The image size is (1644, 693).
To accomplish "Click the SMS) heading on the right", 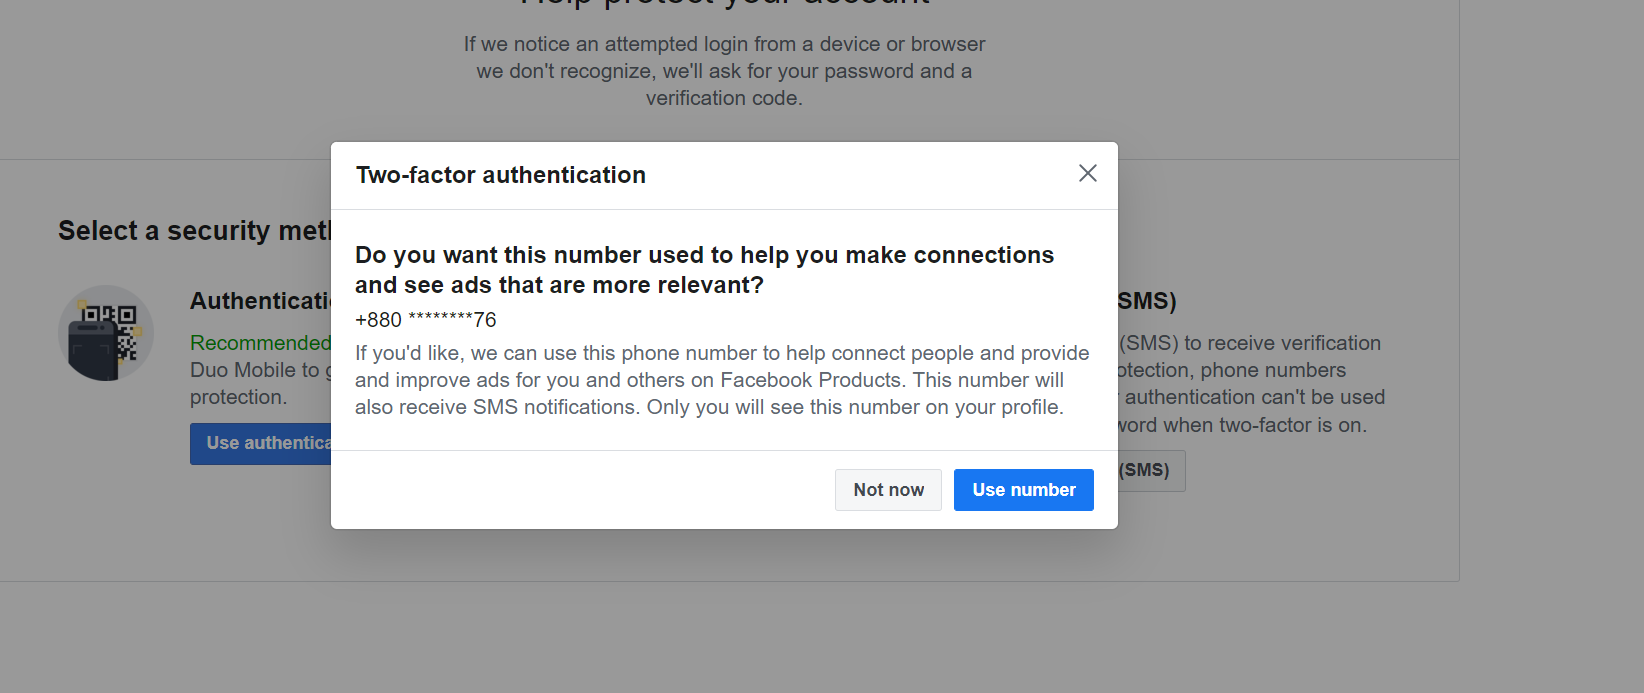I will point(1147,301).
